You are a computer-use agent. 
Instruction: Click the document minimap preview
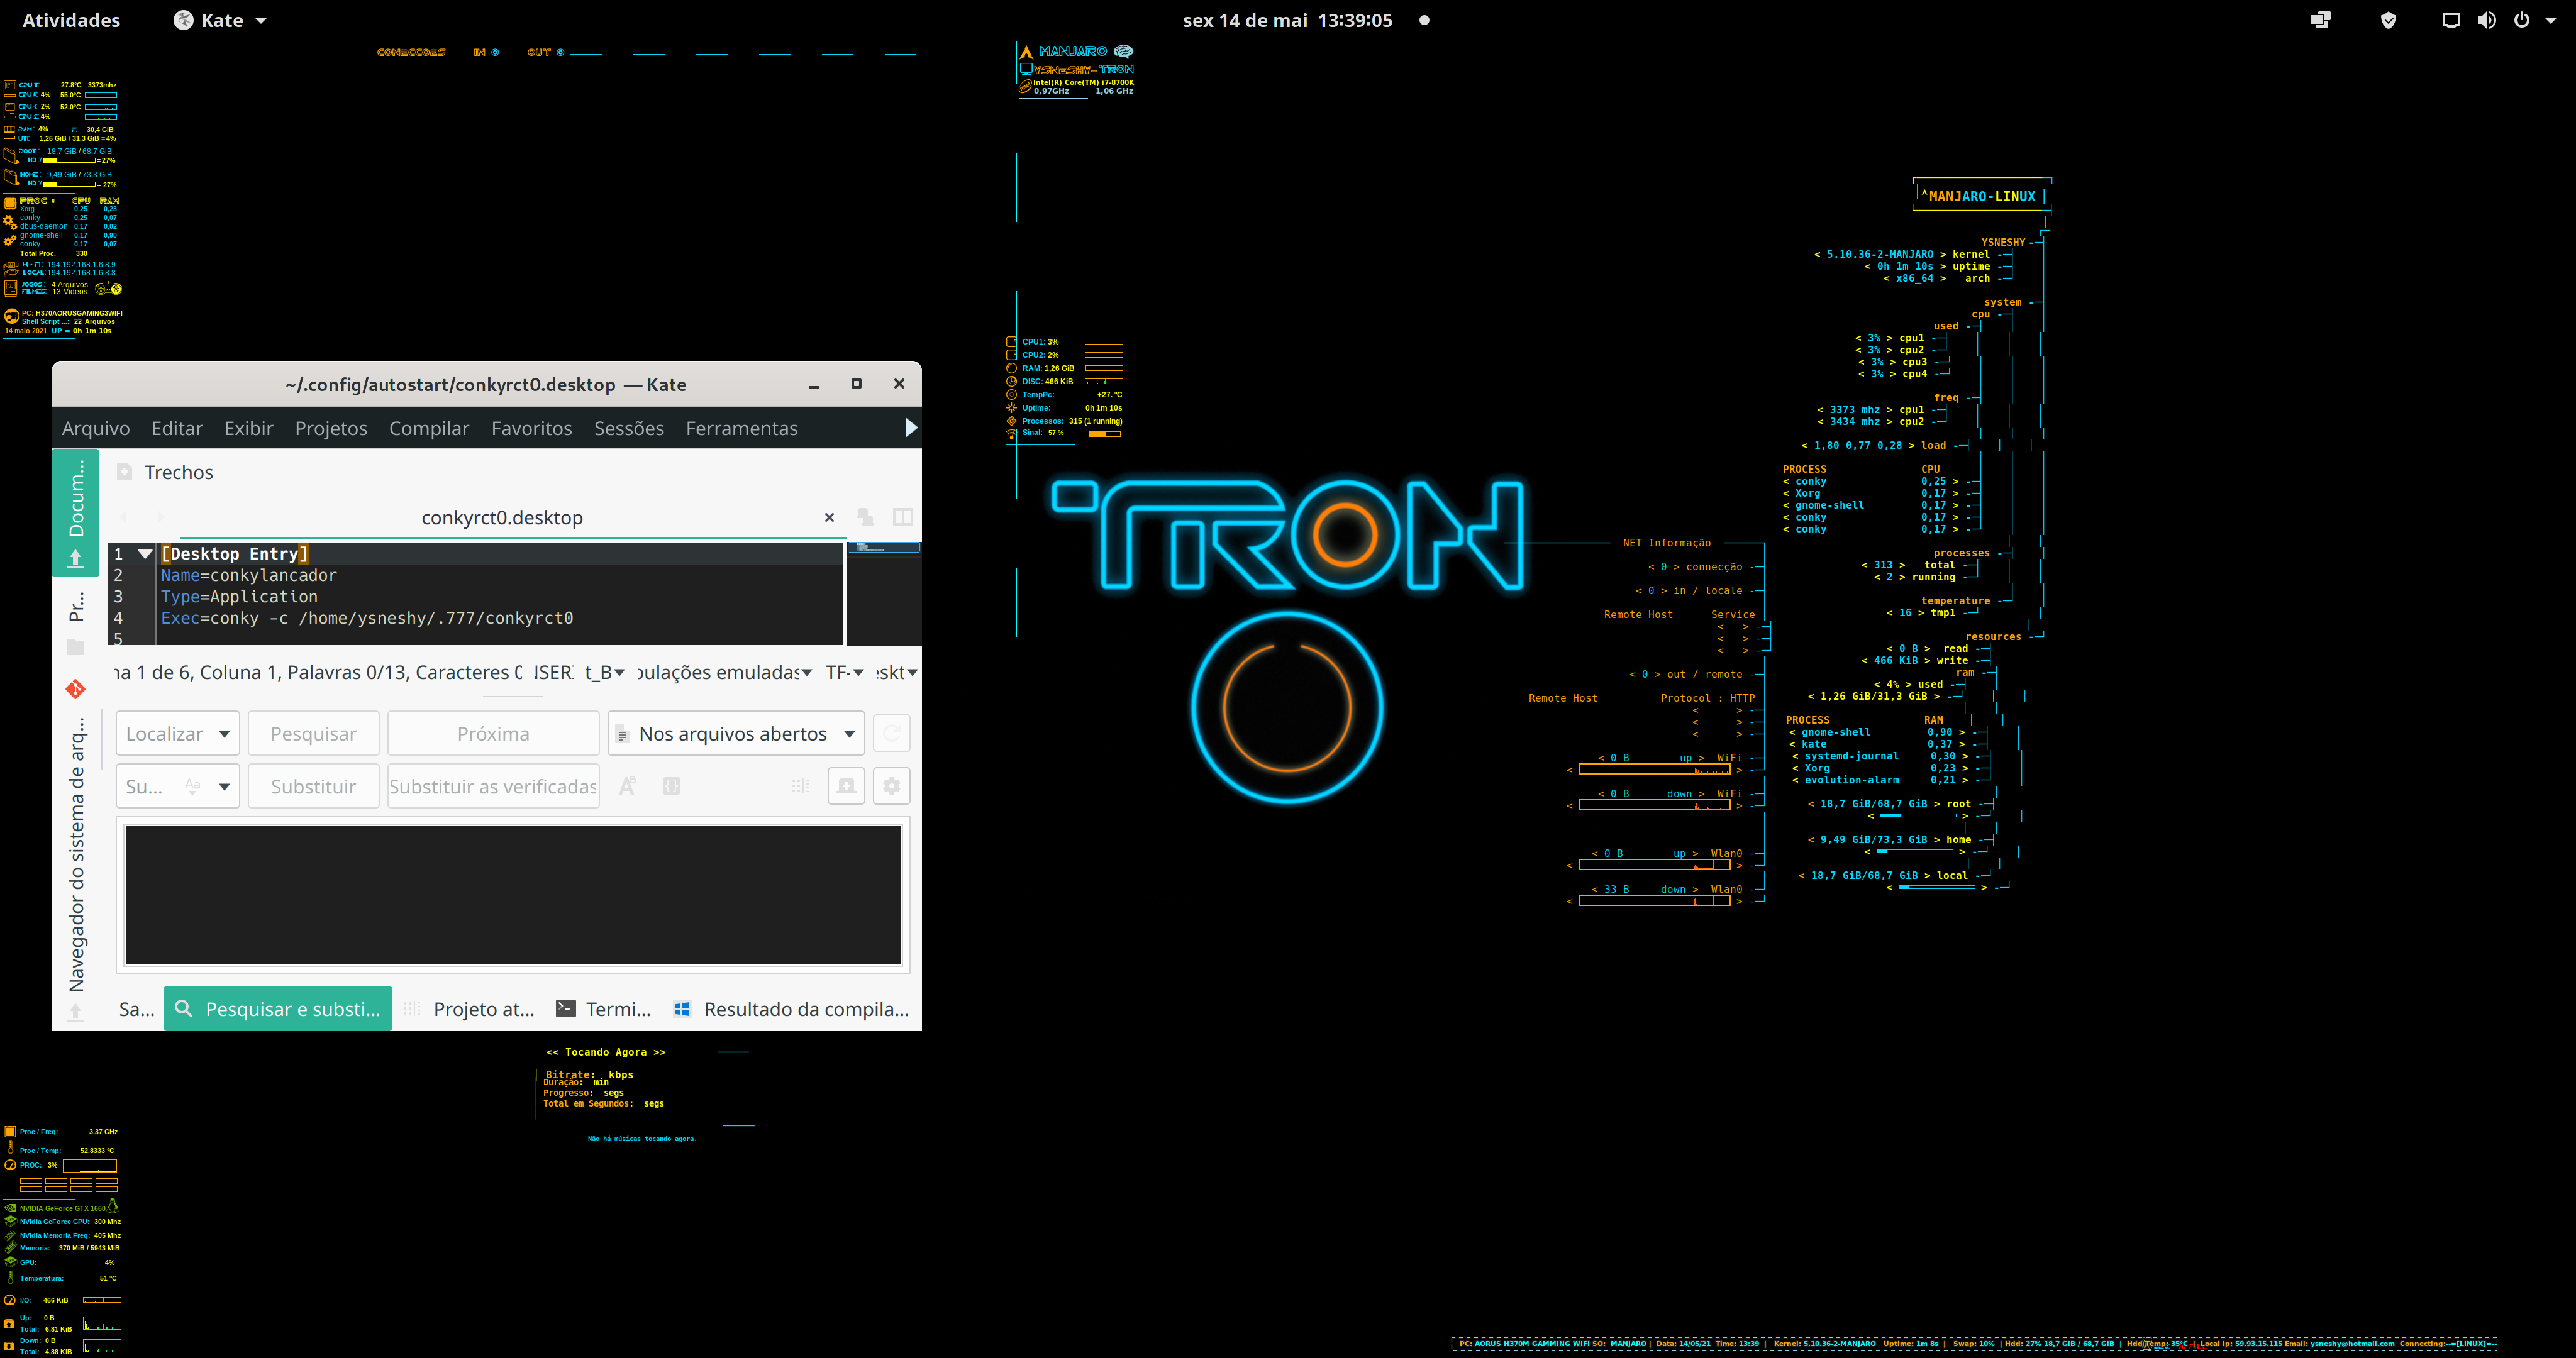pos(884,594)
